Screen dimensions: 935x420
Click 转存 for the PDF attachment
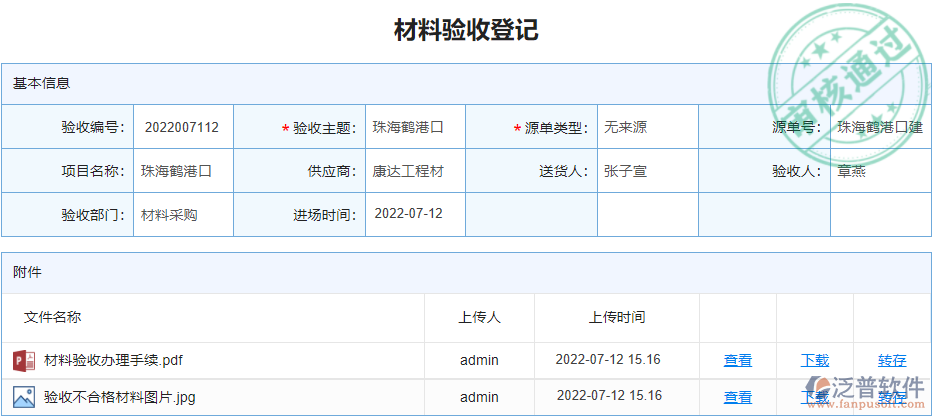click(x=892, y=361)
